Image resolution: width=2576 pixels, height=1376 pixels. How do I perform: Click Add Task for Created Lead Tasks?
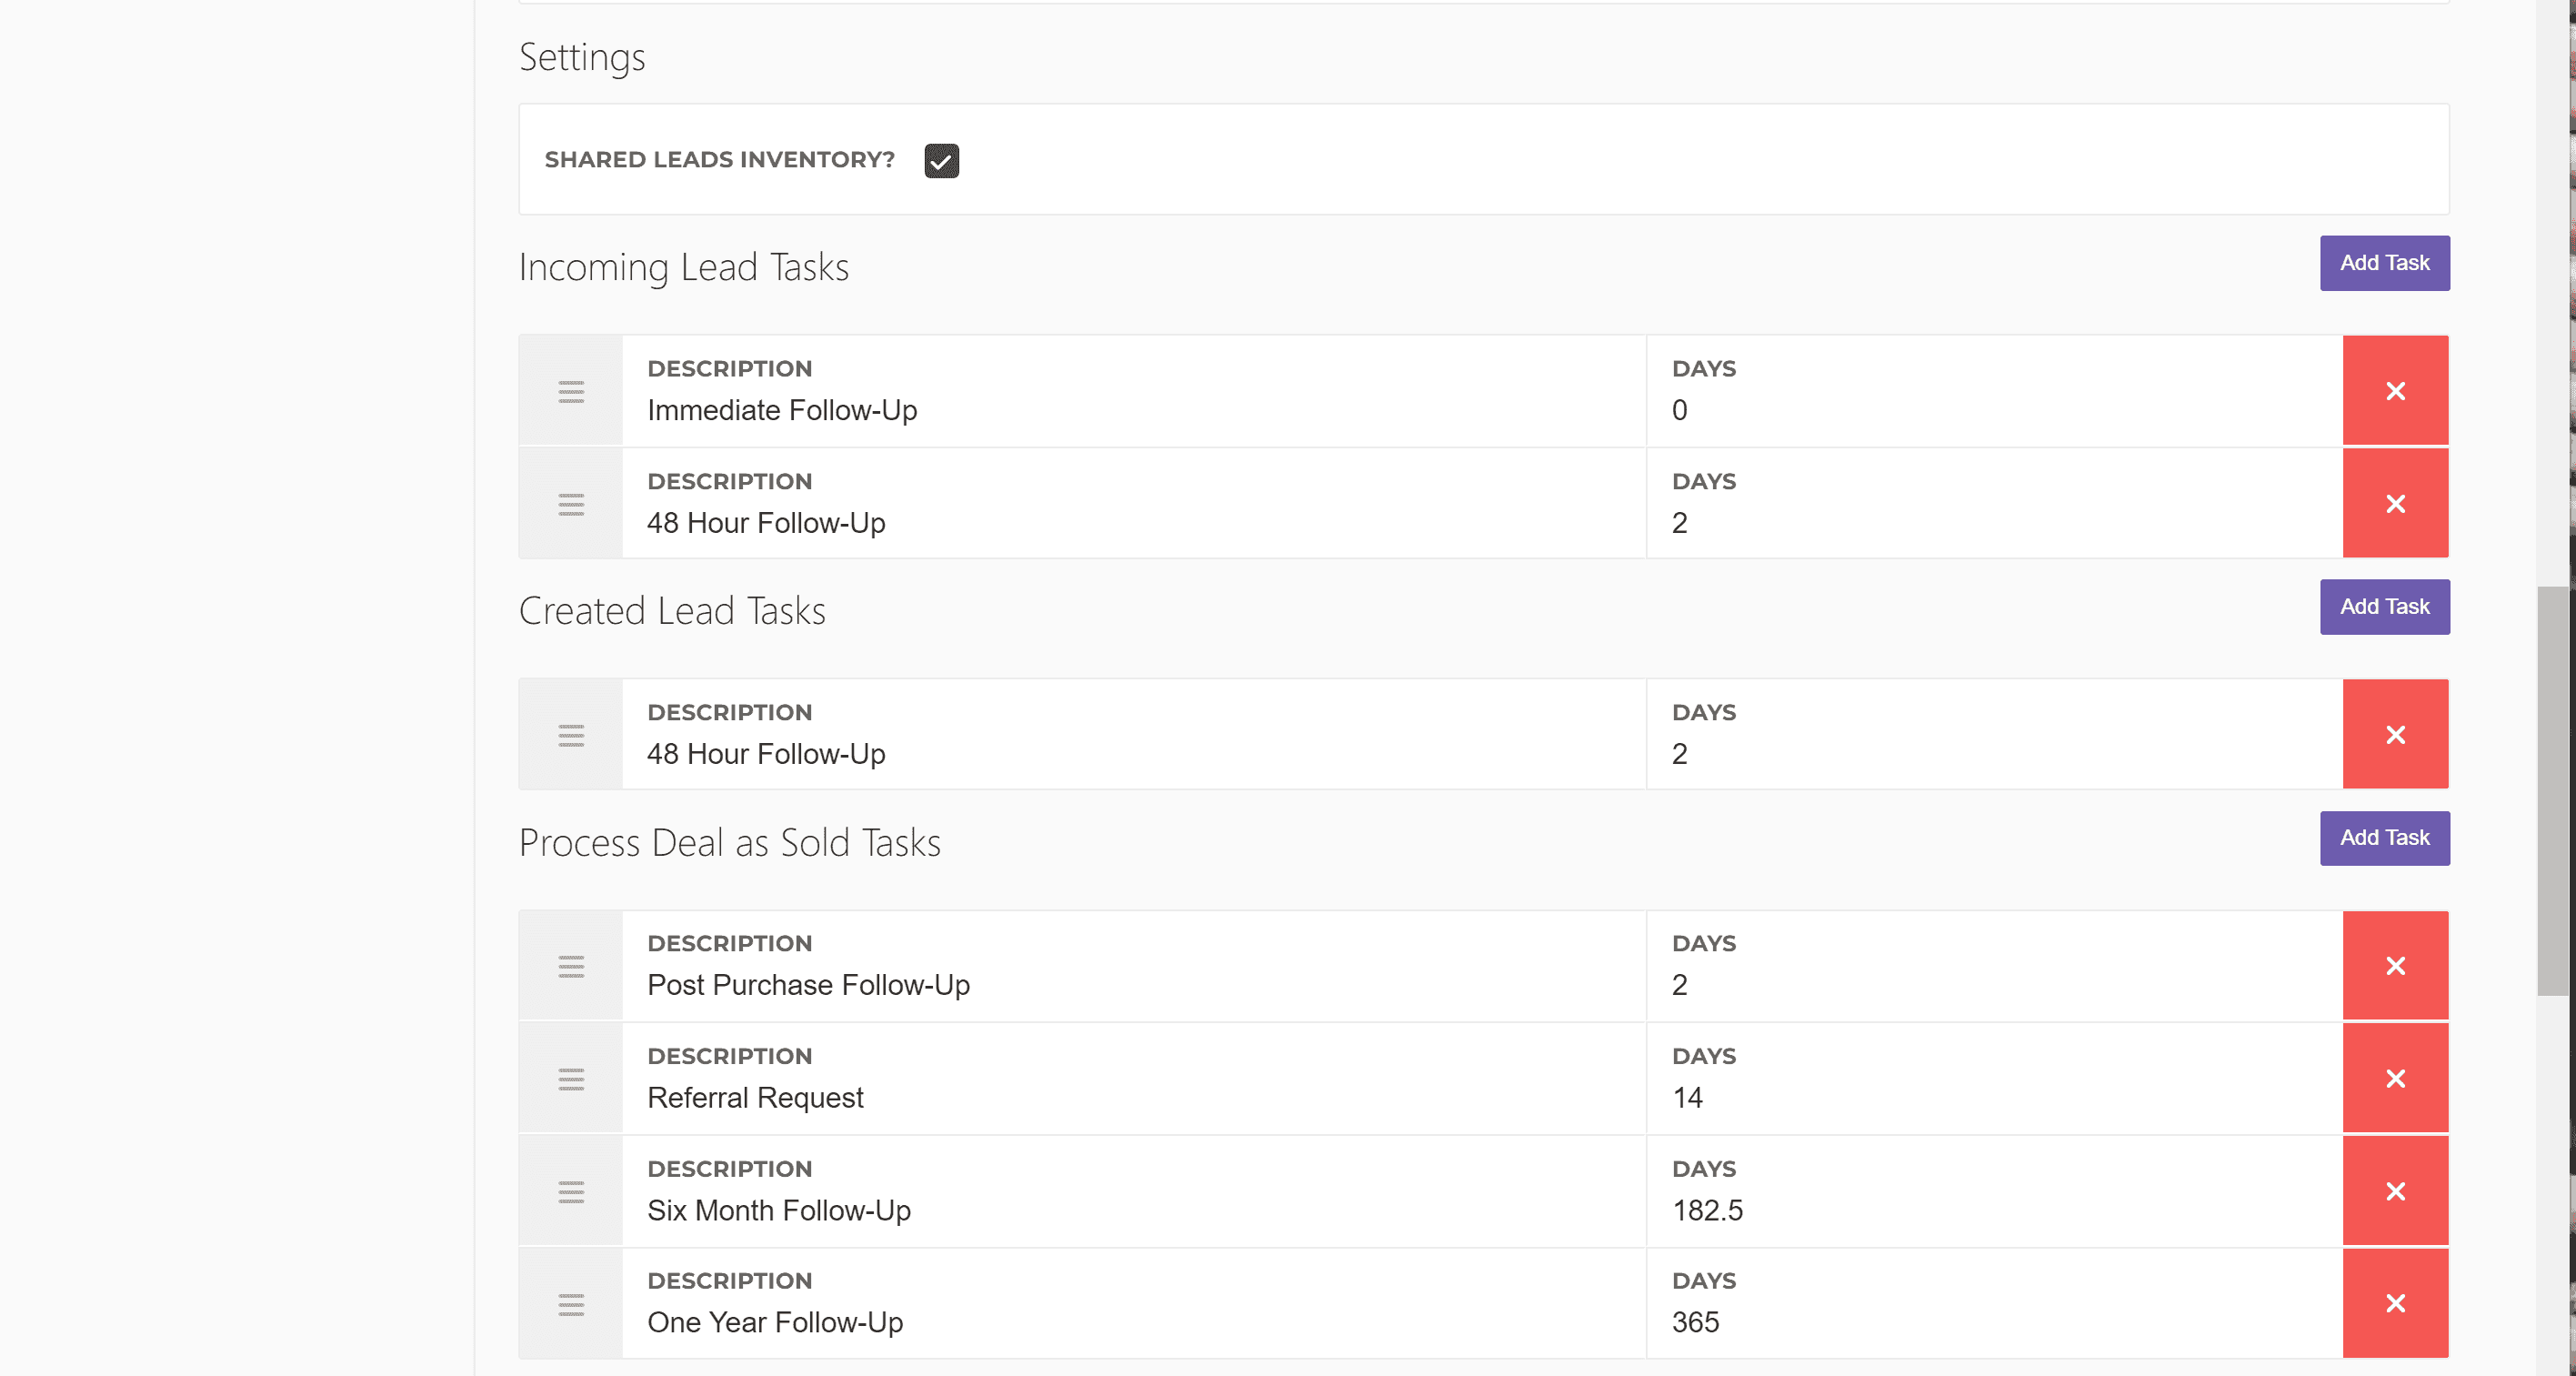pyautogui.click(x=2384, y=607)
